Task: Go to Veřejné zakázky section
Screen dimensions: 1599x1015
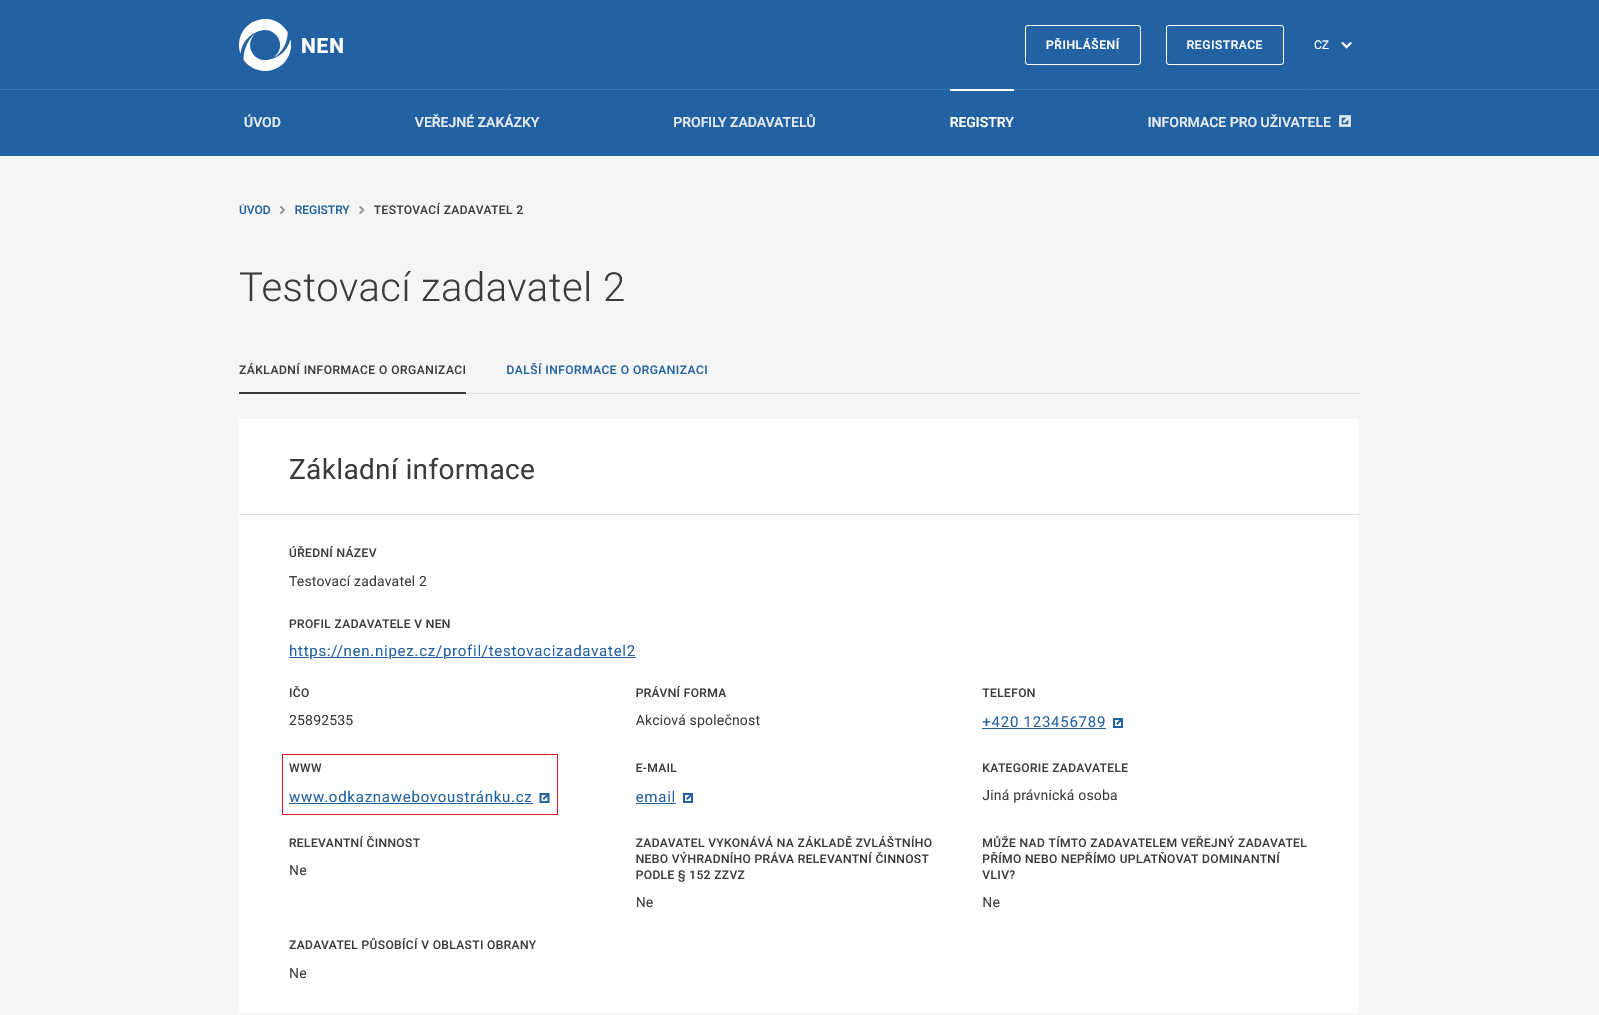Action: pos(477,122)
